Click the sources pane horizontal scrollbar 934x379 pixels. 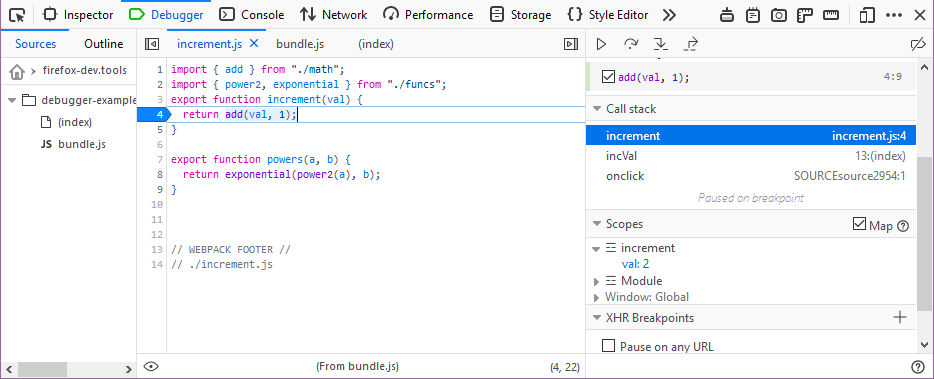click(42, 368)
